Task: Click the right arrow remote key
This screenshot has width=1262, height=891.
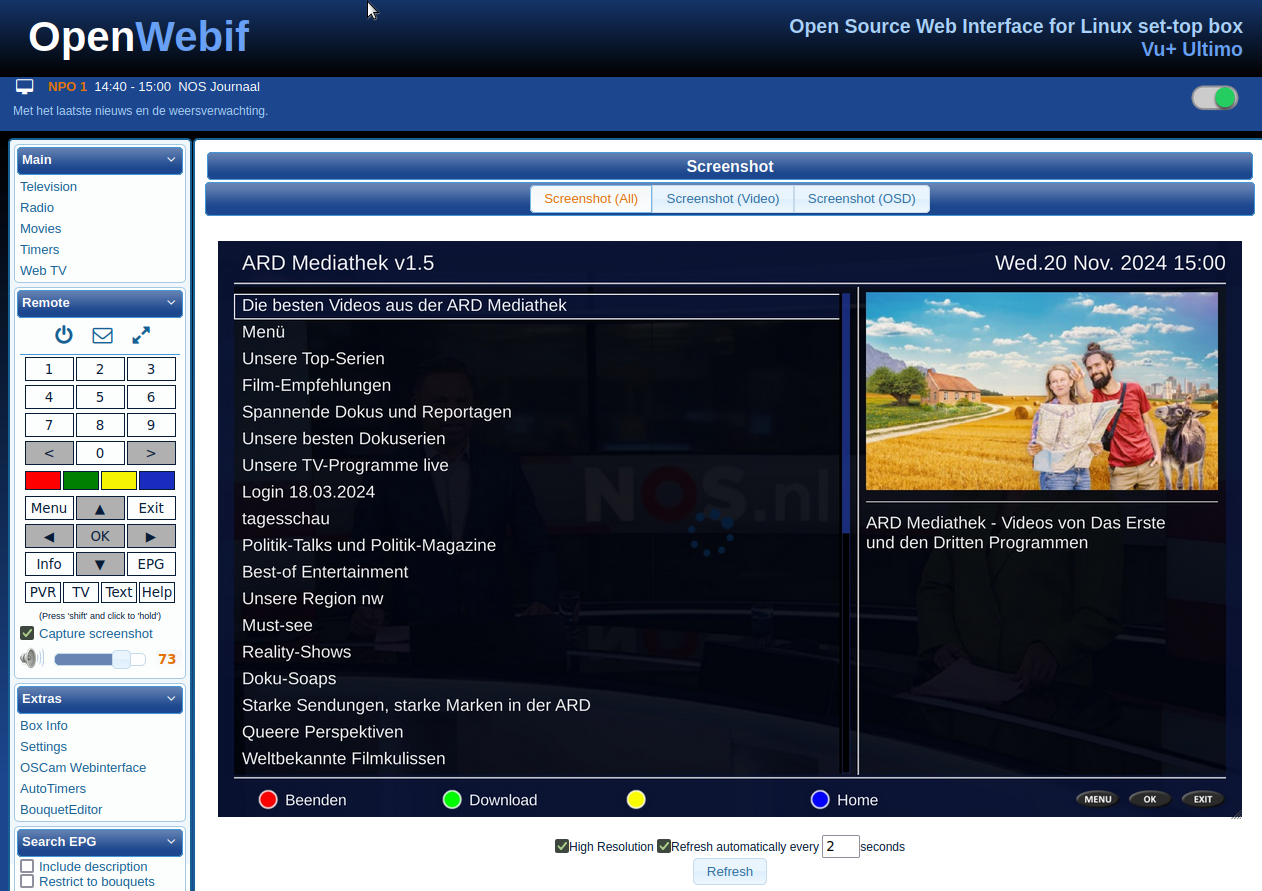Action: coord(151,536)
